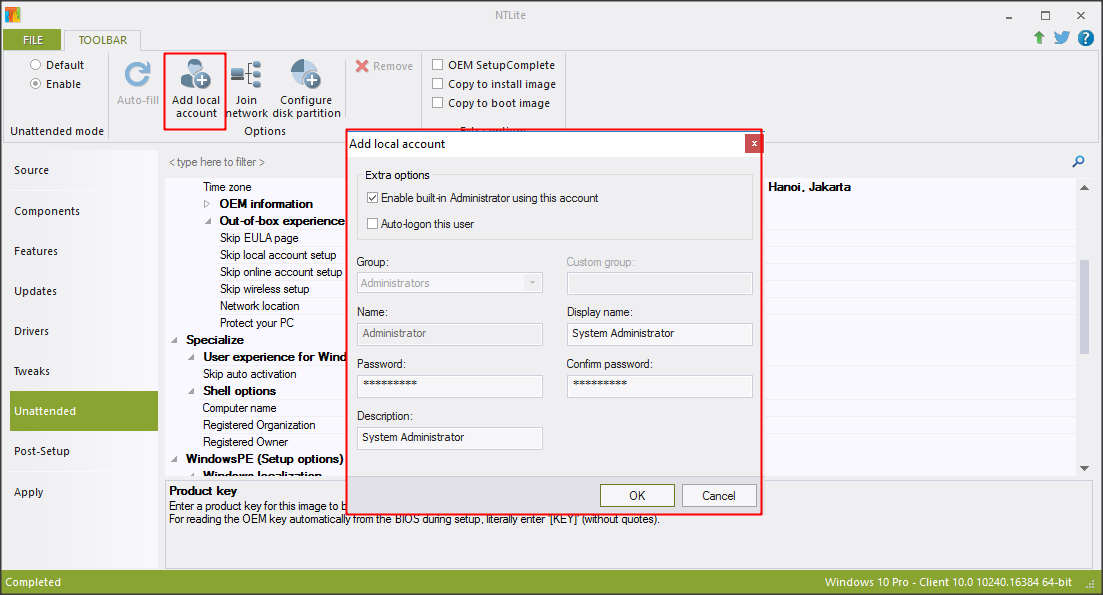Switch to the Post-Setup page

pos(42,451)
